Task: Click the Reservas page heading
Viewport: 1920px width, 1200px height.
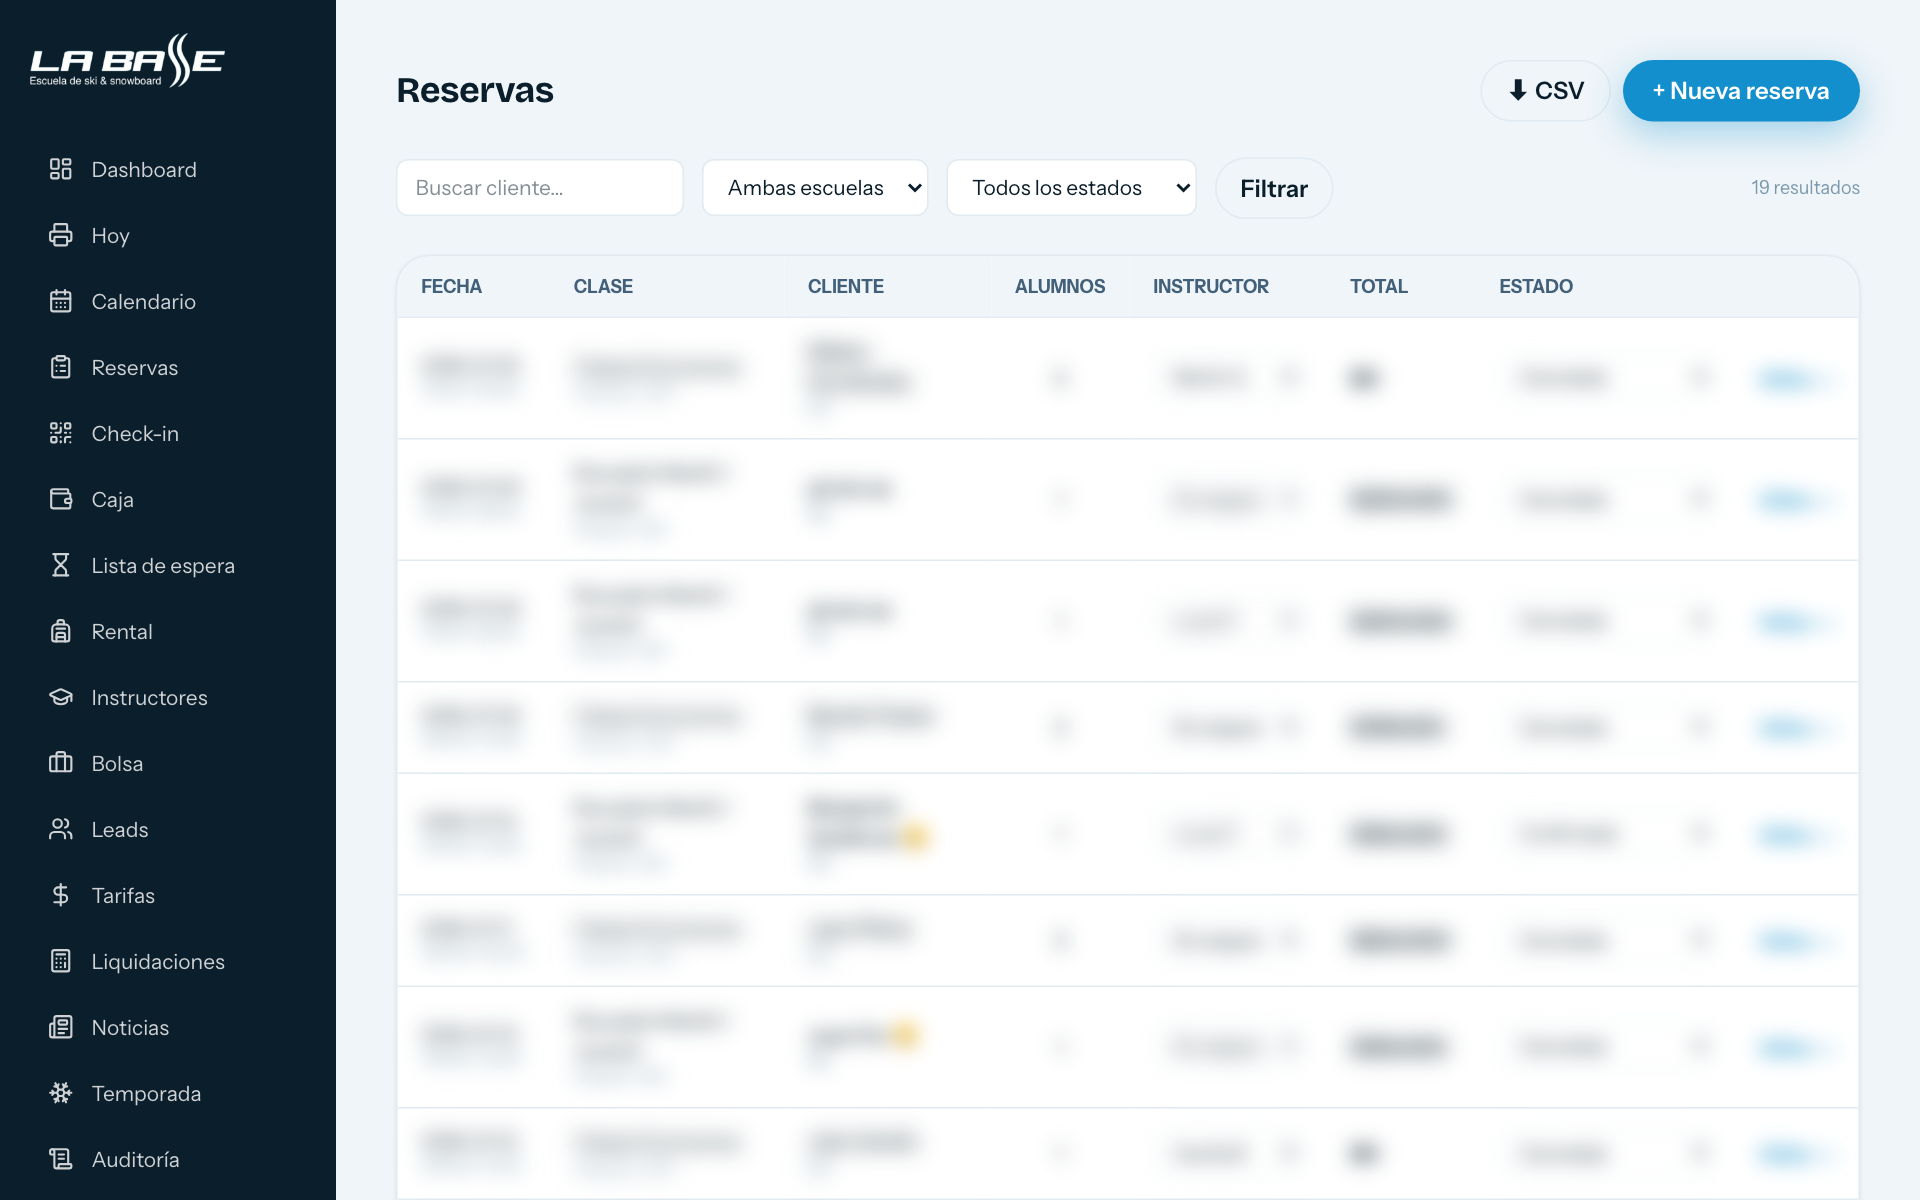Action: 475,90
